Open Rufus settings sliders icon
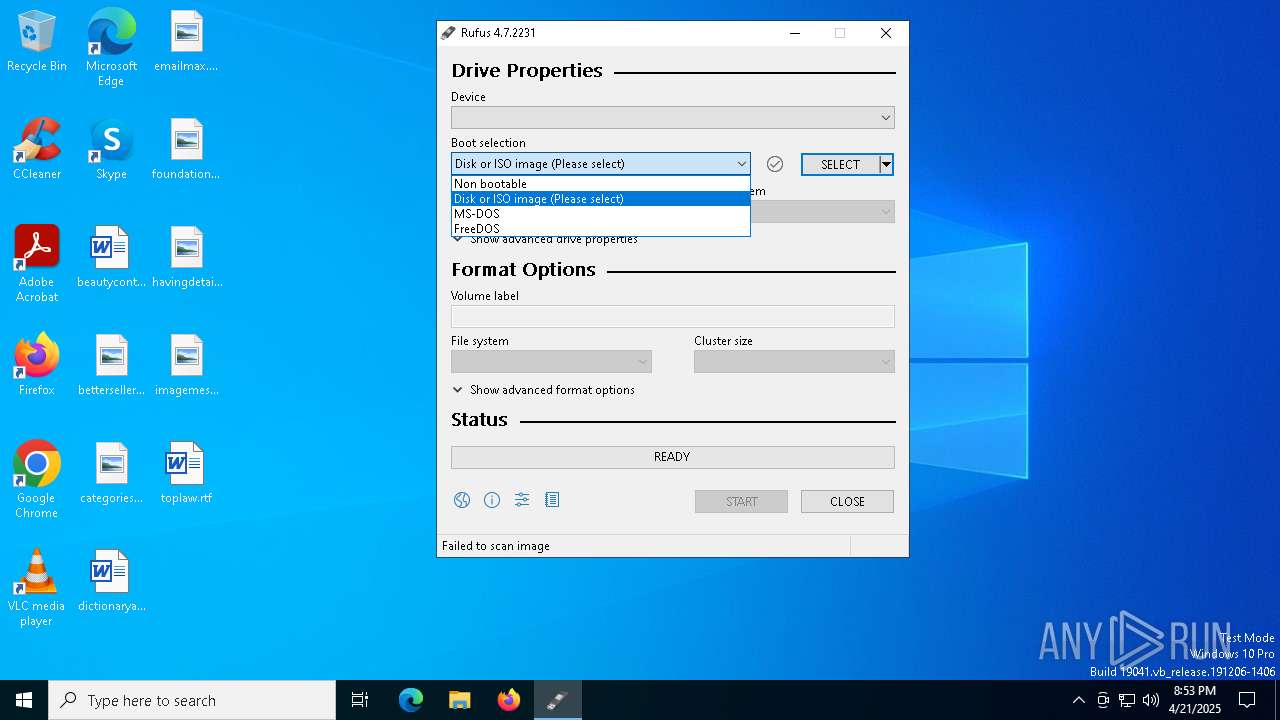 pos(522,500)
